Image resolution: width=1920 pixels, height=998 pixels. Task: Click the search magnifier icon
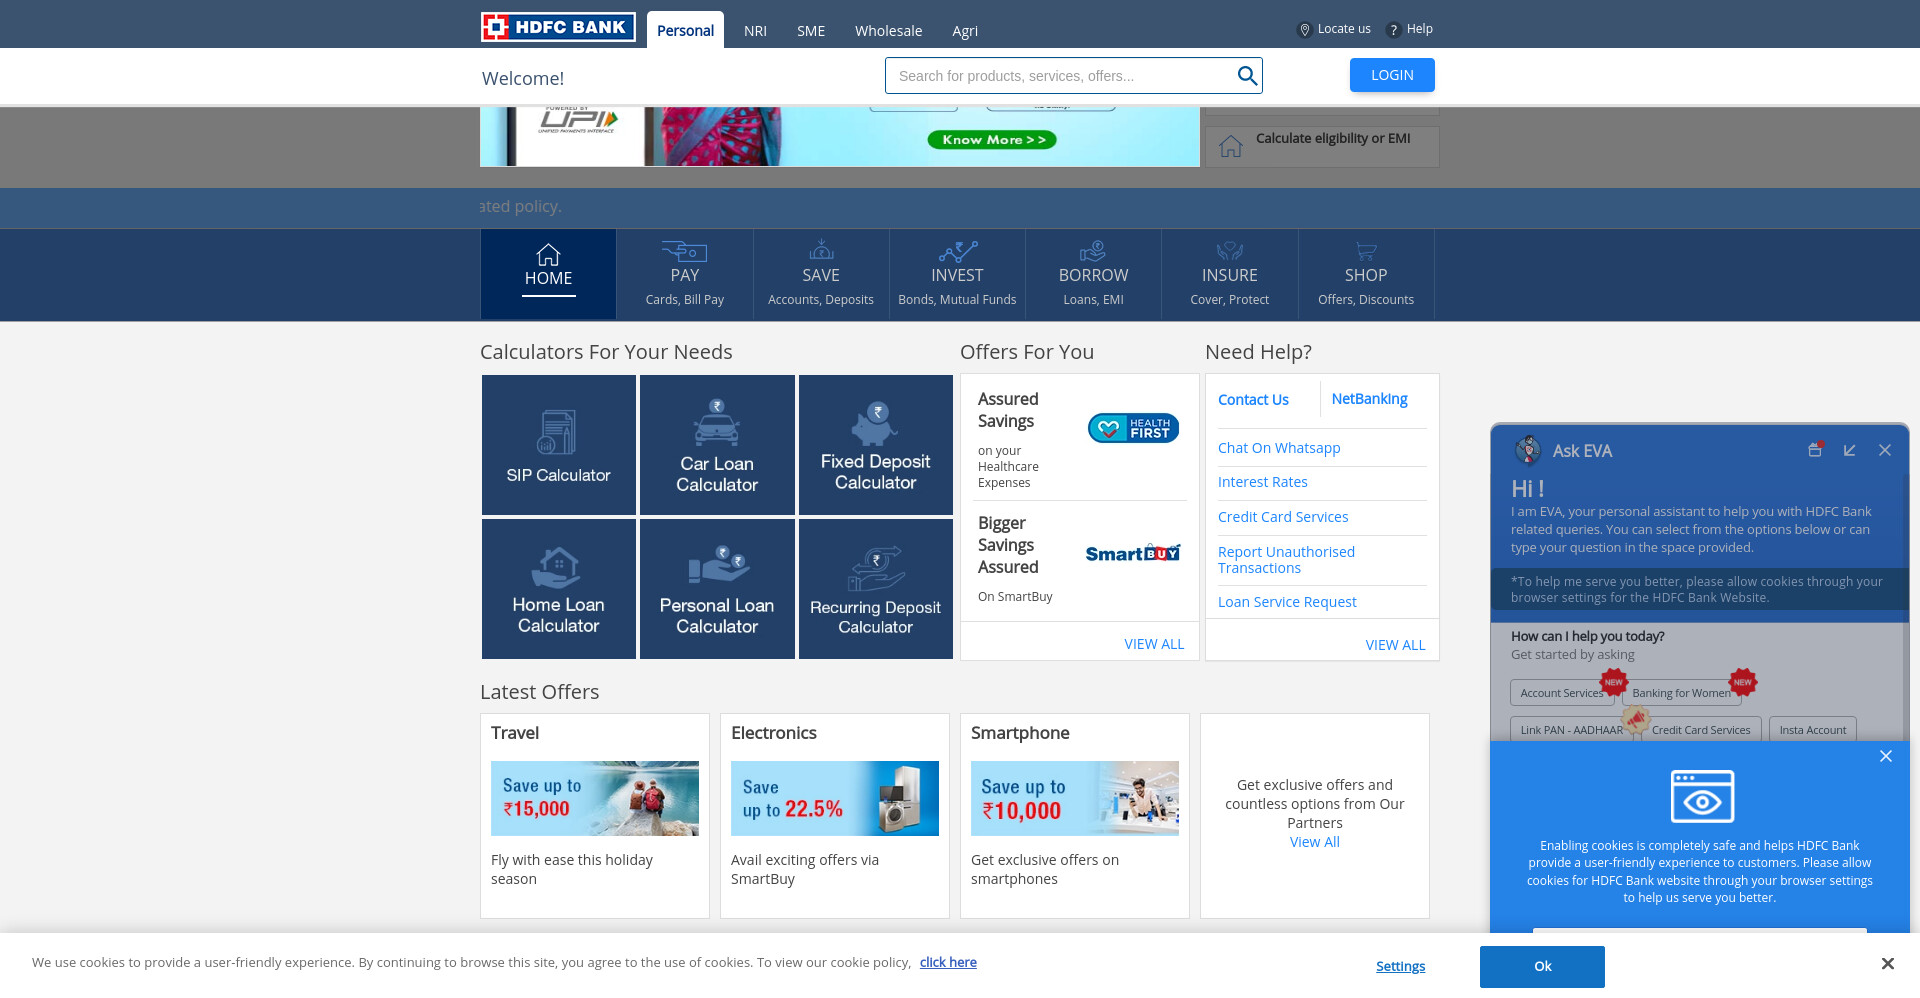coord(1247,76)
